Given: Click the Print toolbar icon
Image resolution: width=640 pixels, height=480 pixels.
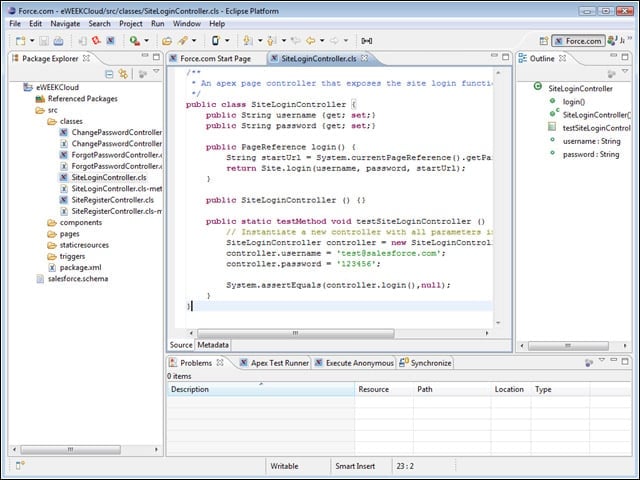Looking at the screenshot, I should [58, 41].
